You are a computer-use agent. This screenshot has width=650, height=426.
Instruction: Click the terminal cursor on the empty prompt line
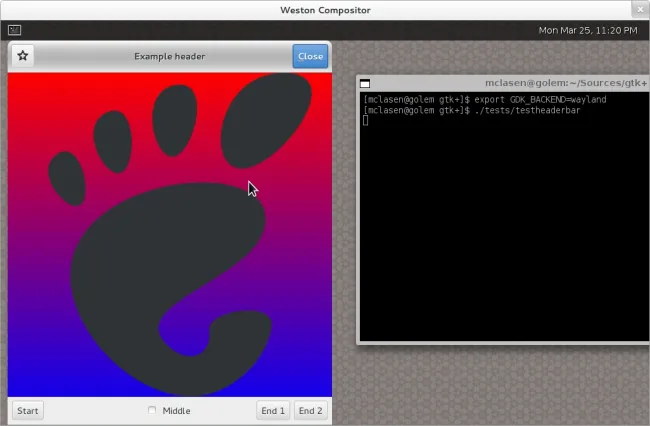pos(365,121)
